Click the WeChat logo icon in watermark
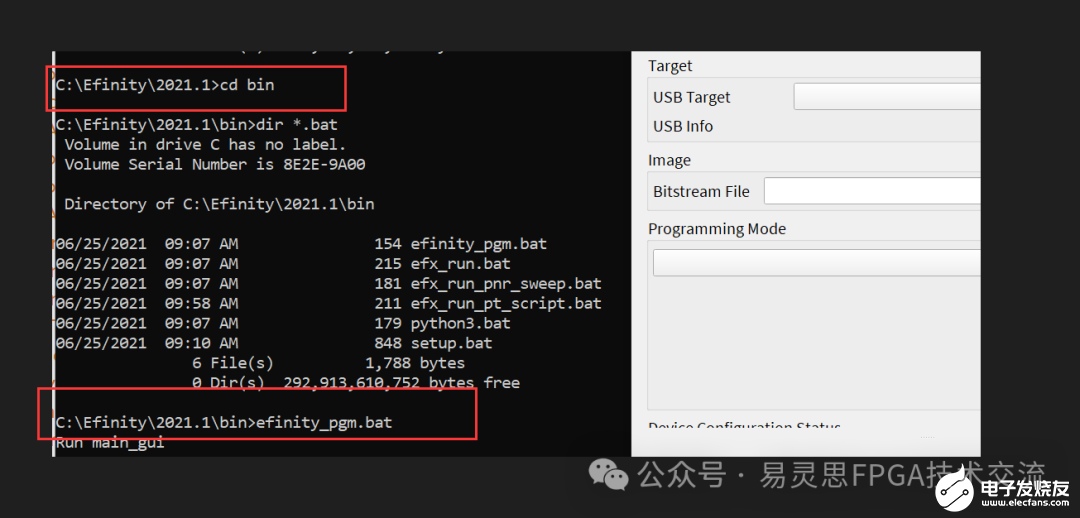This screenshot has height=518, width=1080. point(608,473)
